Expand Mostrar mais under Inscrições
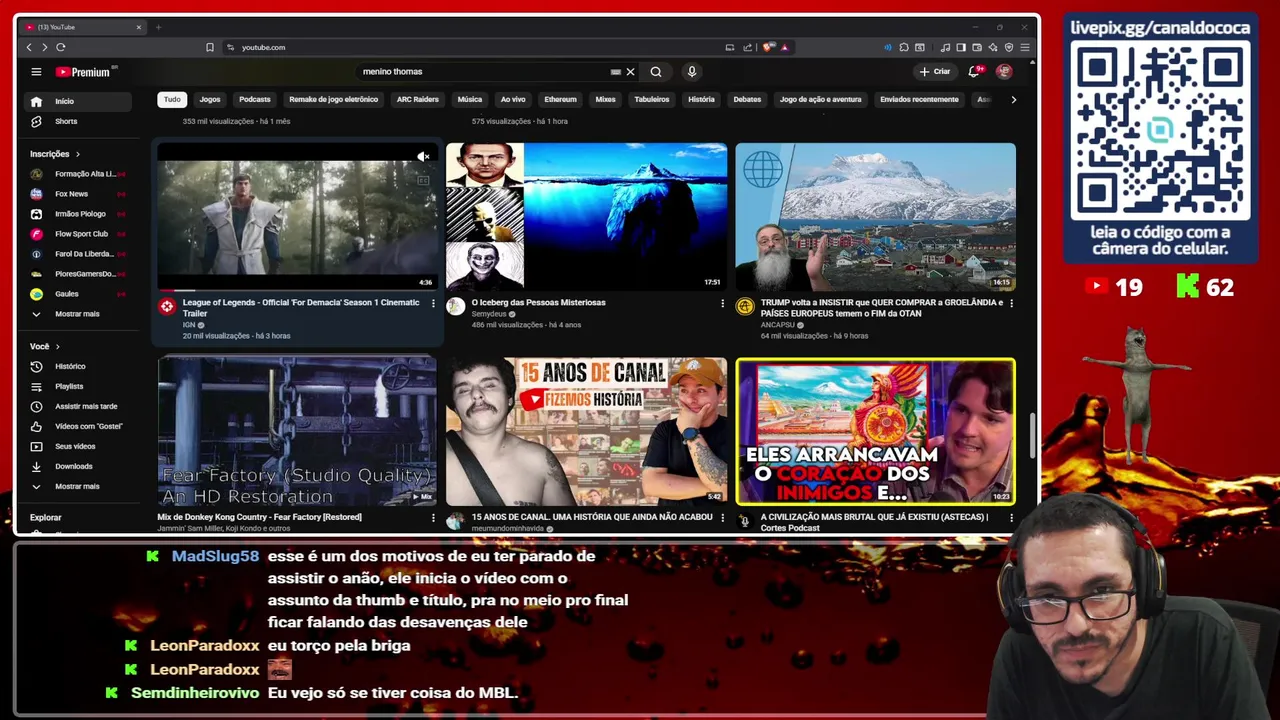 tap(78, 314)
